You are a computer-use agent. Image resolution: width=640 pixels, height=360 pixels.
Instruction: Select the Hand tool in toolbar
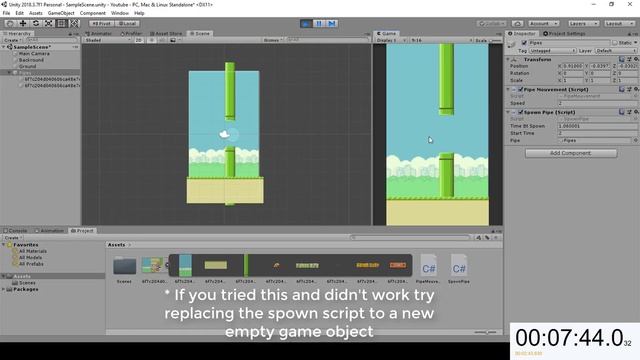click(x=10, y=24)
